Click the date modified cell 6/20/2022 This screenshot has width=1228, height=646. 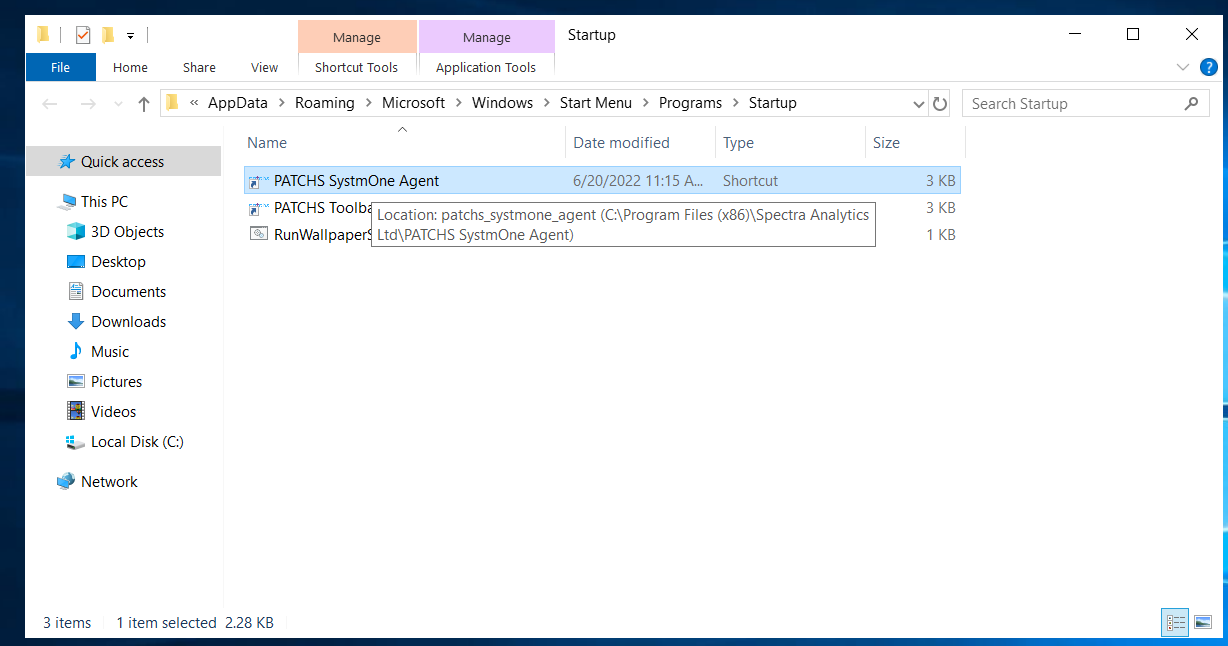click(638, 181)
